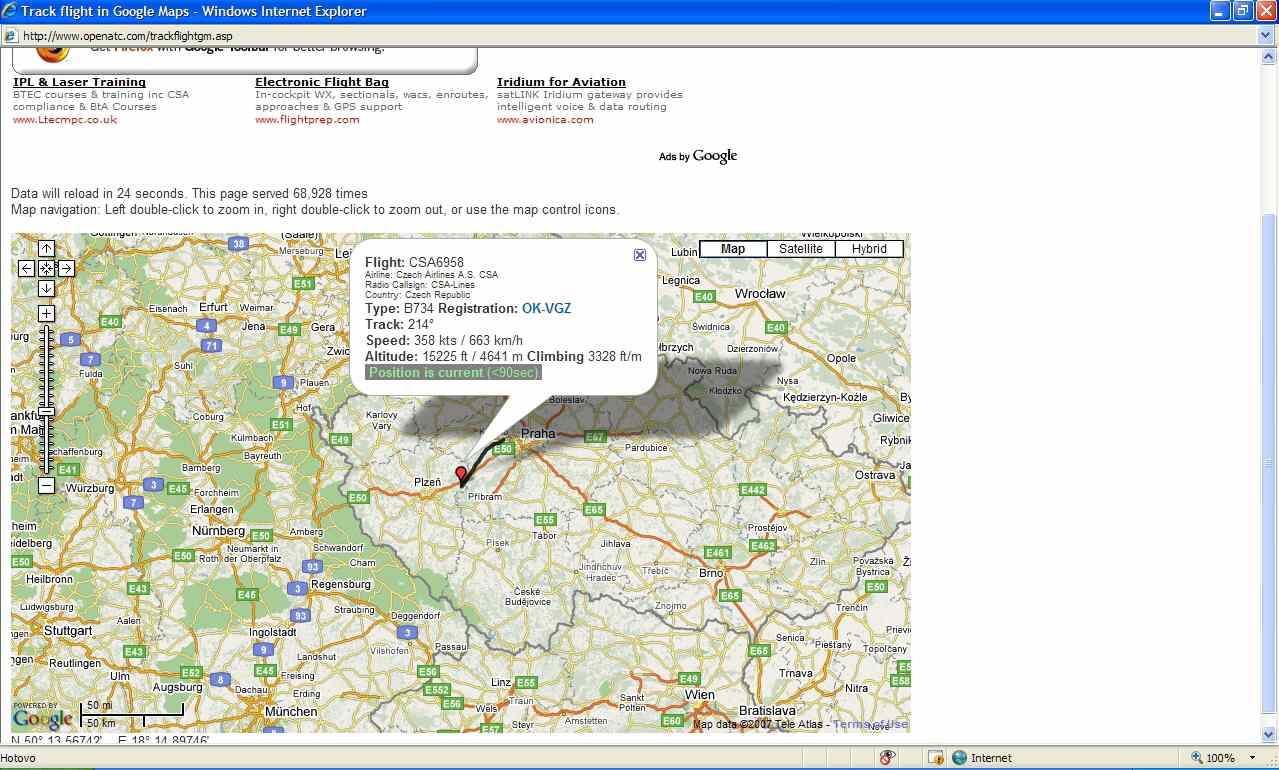
Task: Click the Praha city label on the map
Action: coord(538,434)
